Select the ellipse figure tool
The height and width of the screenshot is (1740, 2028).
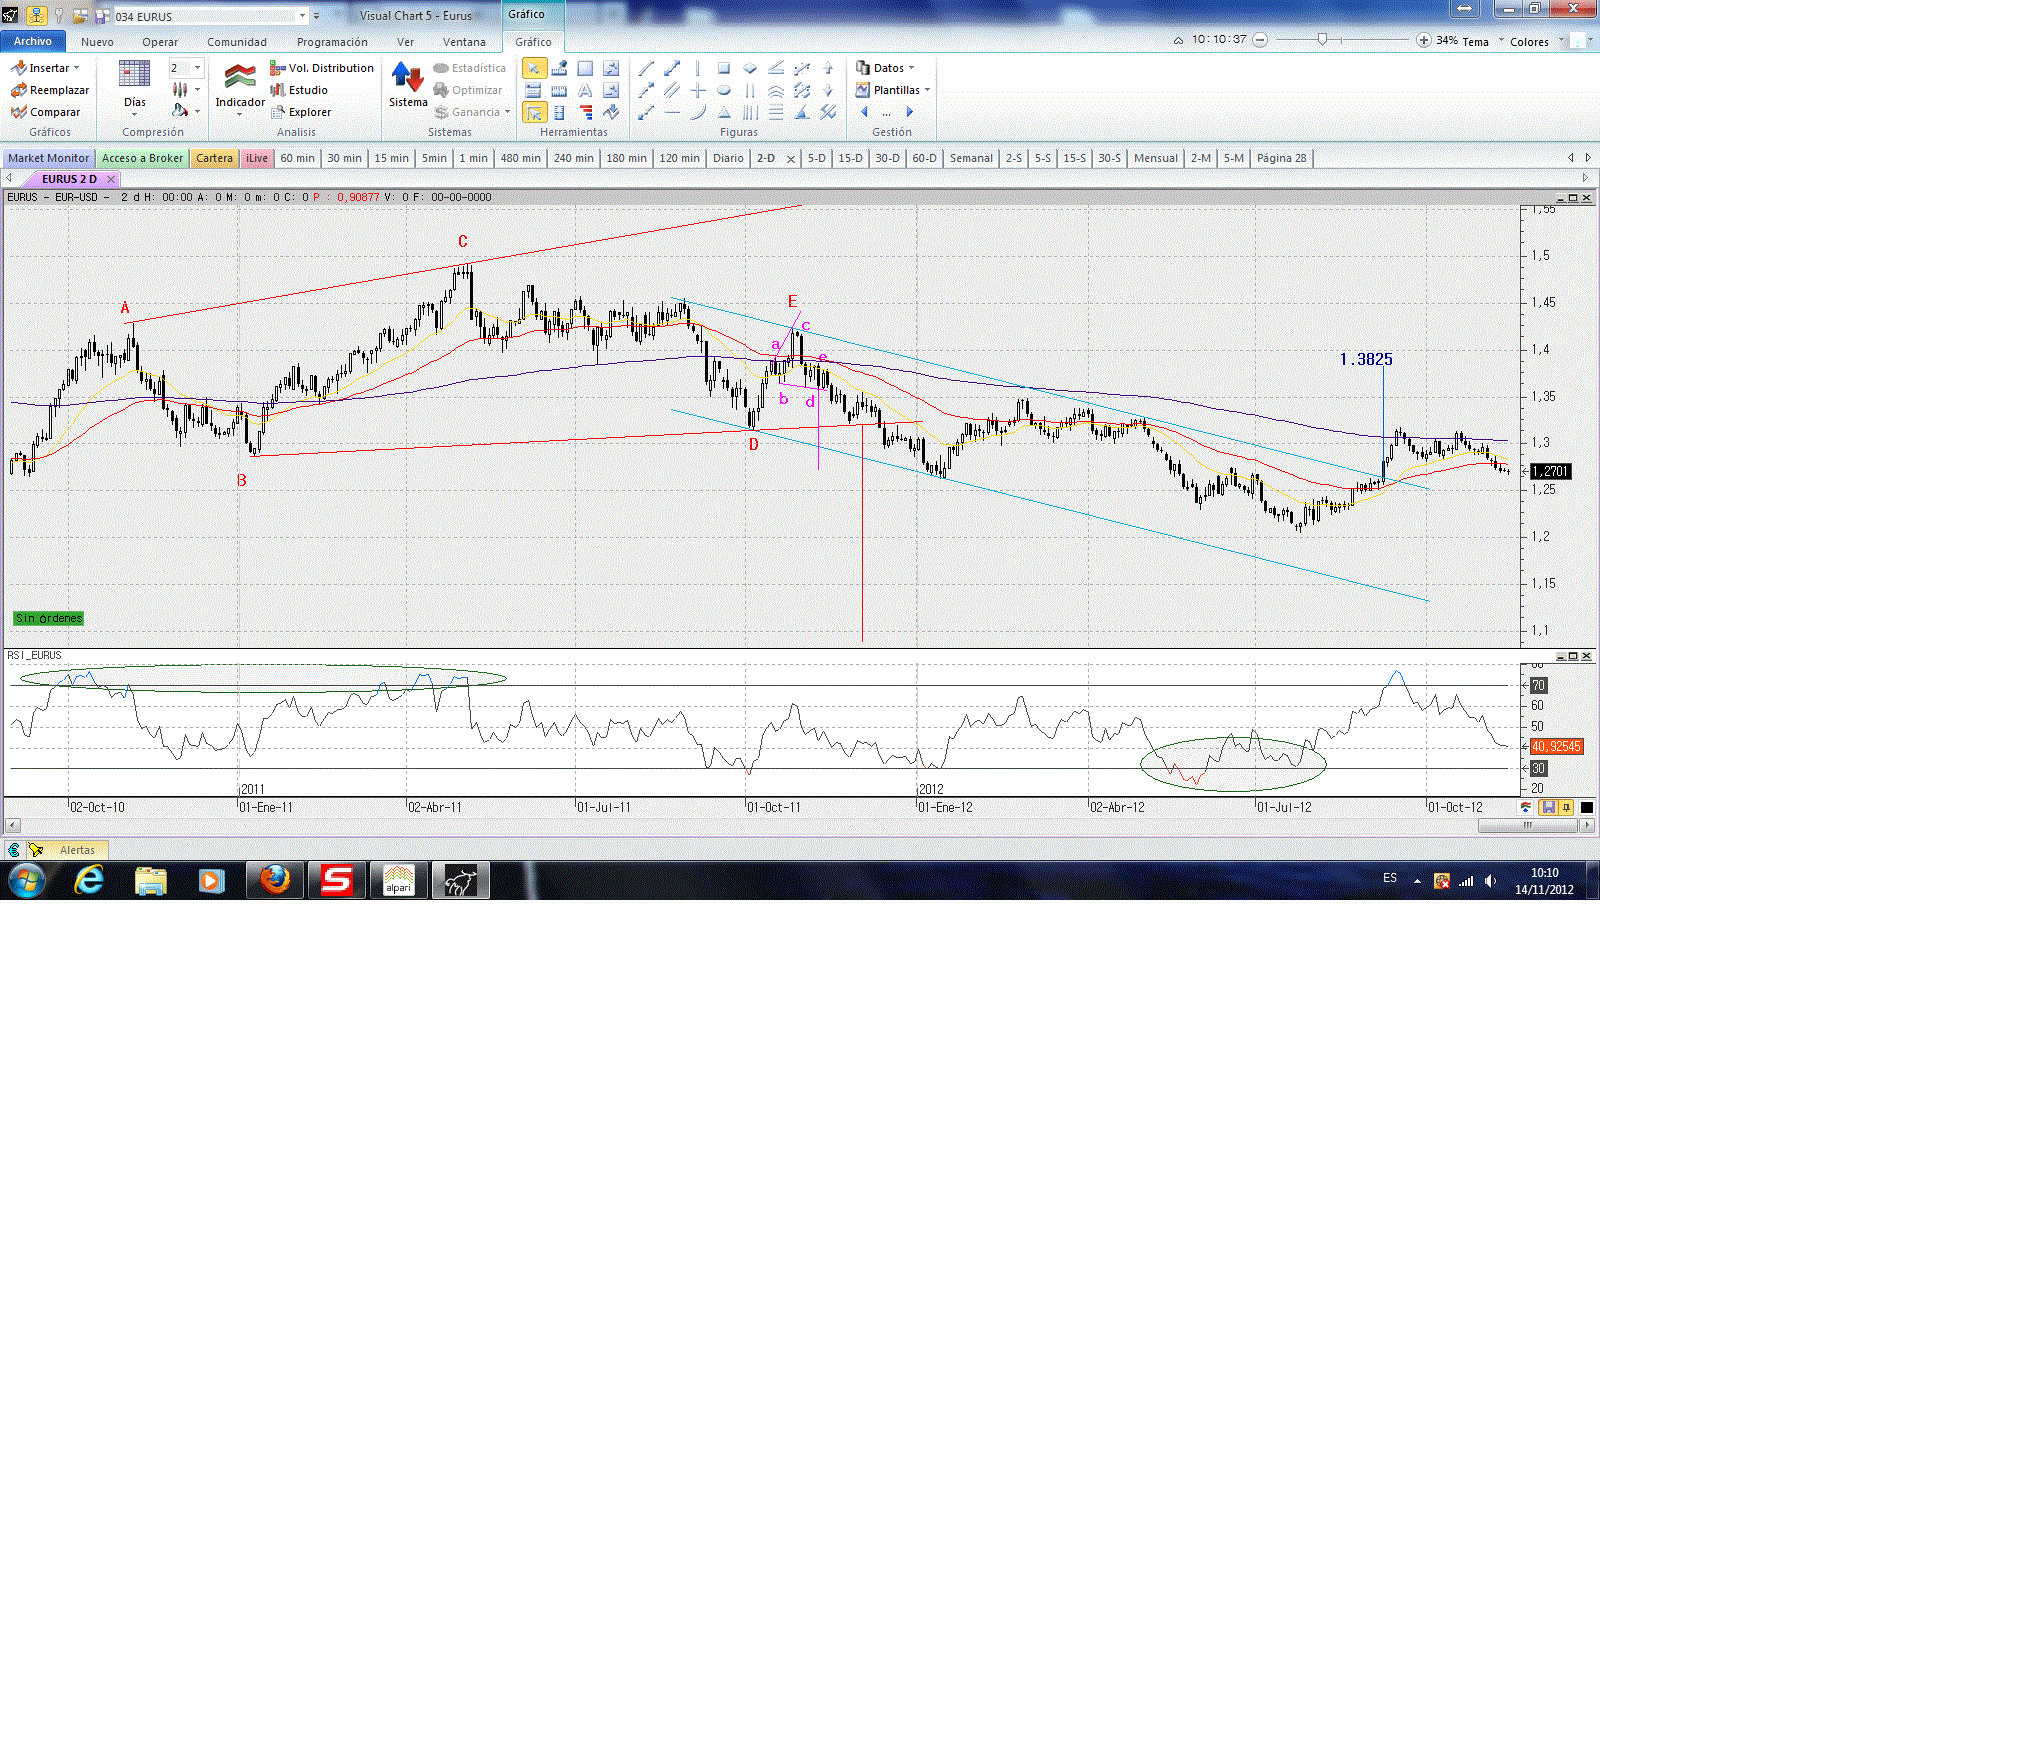(724, 90)
